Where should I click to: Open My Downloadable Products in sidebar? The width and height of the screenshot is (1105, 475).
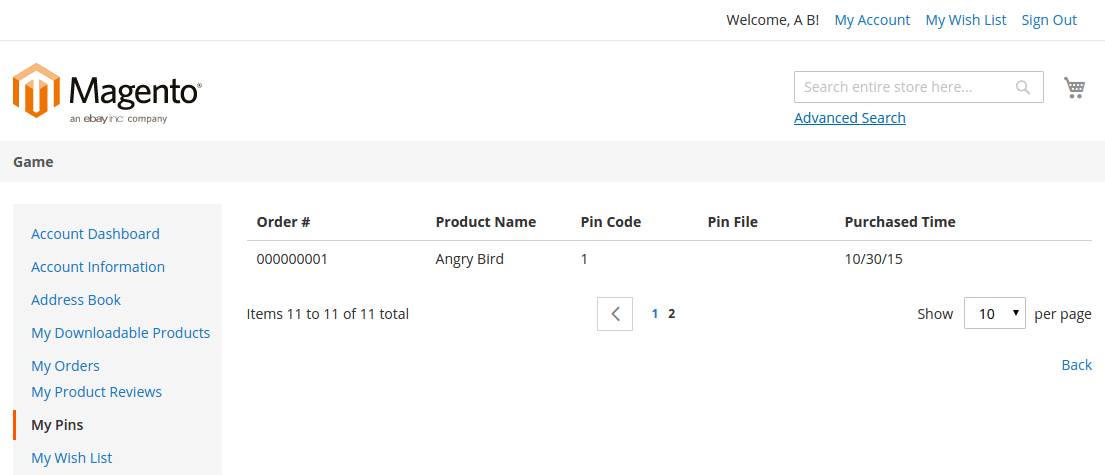121,333
